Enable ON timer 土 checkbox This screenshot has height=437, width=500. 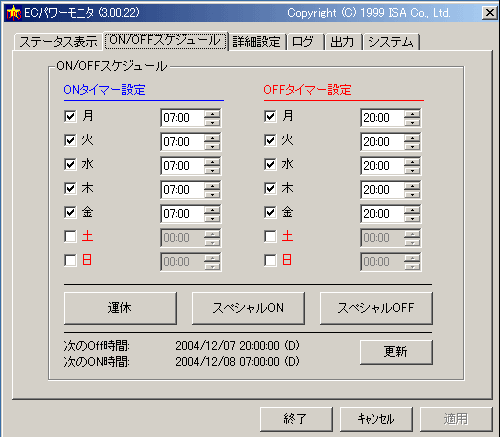click(x=70, y=236)
